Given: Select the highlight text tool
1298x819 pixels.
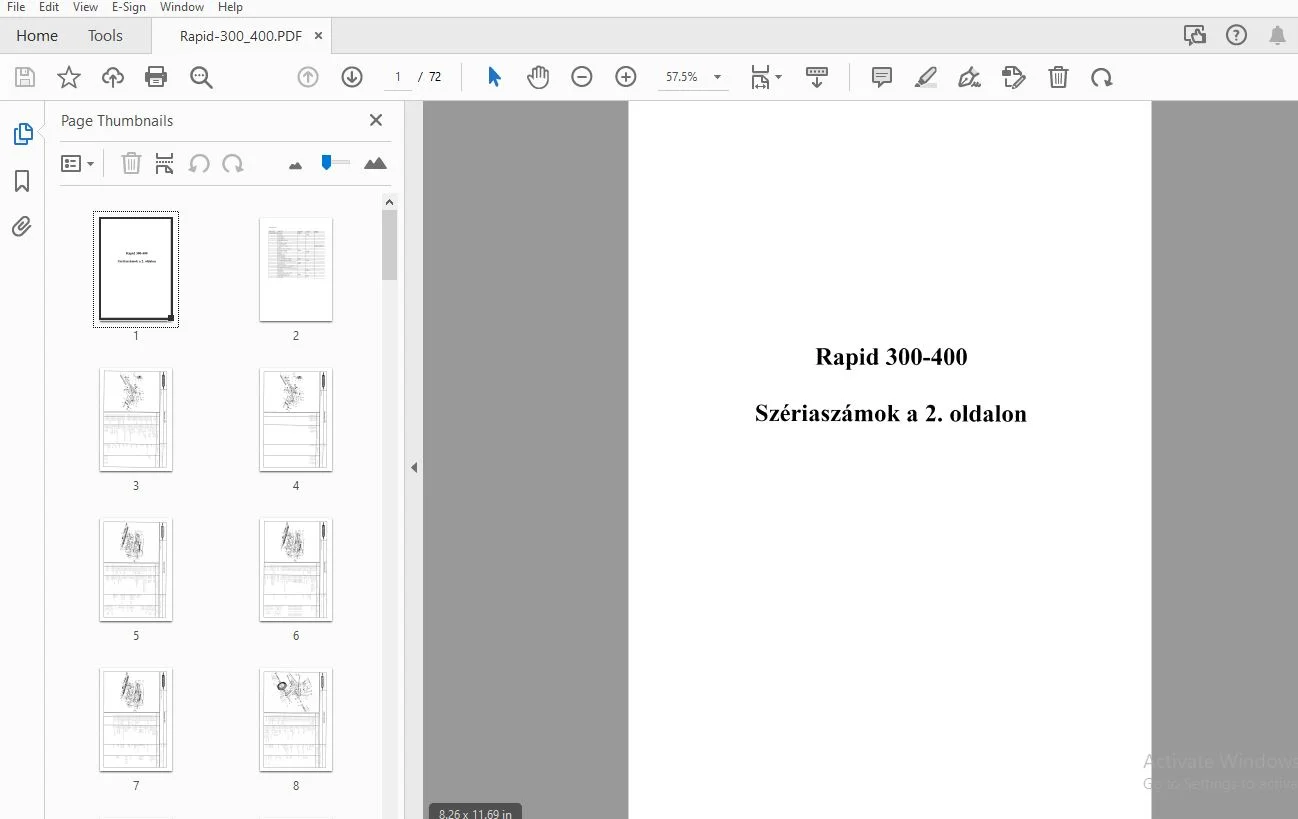Looking at the screenshot, I should [x=926, y=77].
